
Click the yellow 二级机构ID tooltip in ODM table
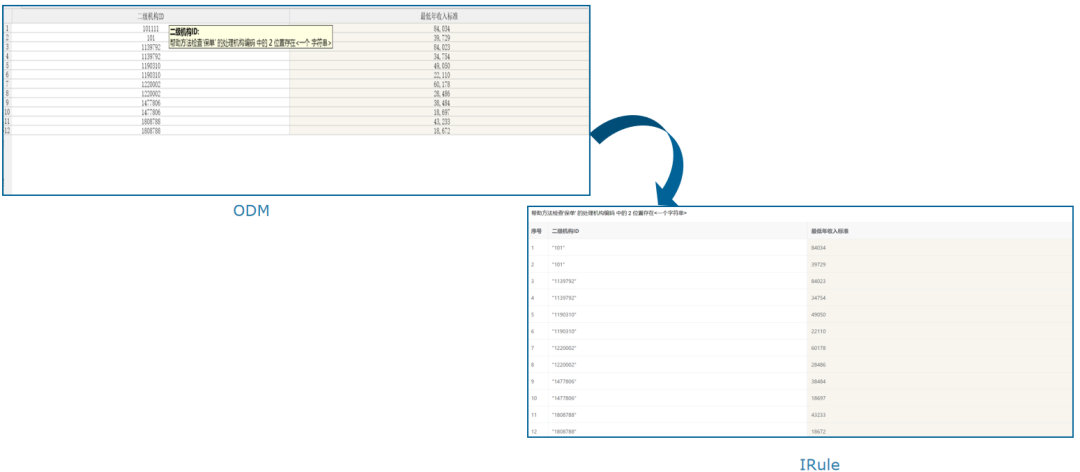[x=250, y=37]
